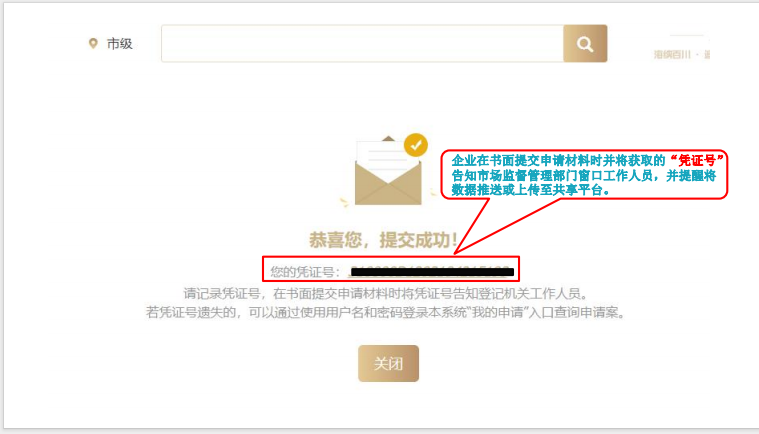The height and width of the screenshot is (434, 759).
Task: Click the 数据推送或上传至共享平台 callout line
Action: click(531, 190)
